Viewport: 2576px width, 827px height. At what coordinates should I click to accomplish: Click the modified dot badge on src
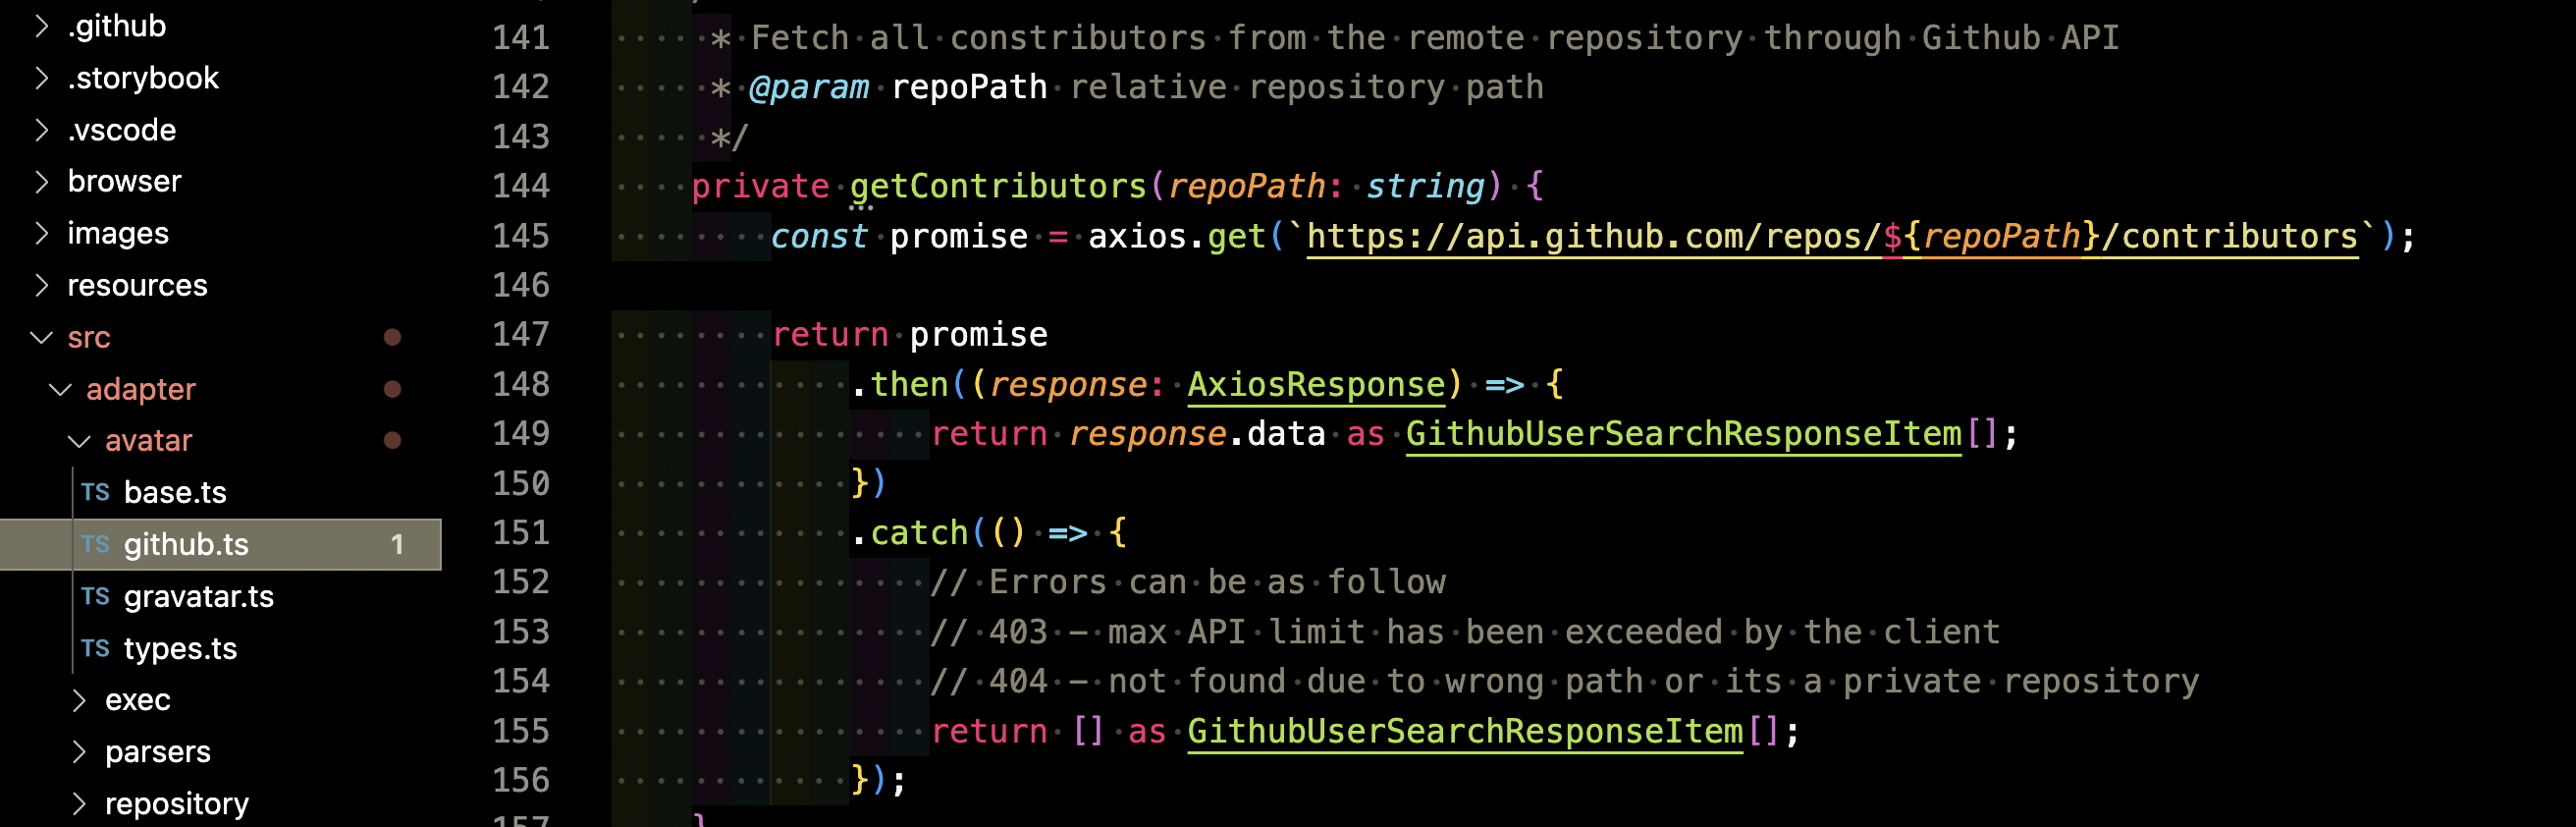tap(392, 337)
